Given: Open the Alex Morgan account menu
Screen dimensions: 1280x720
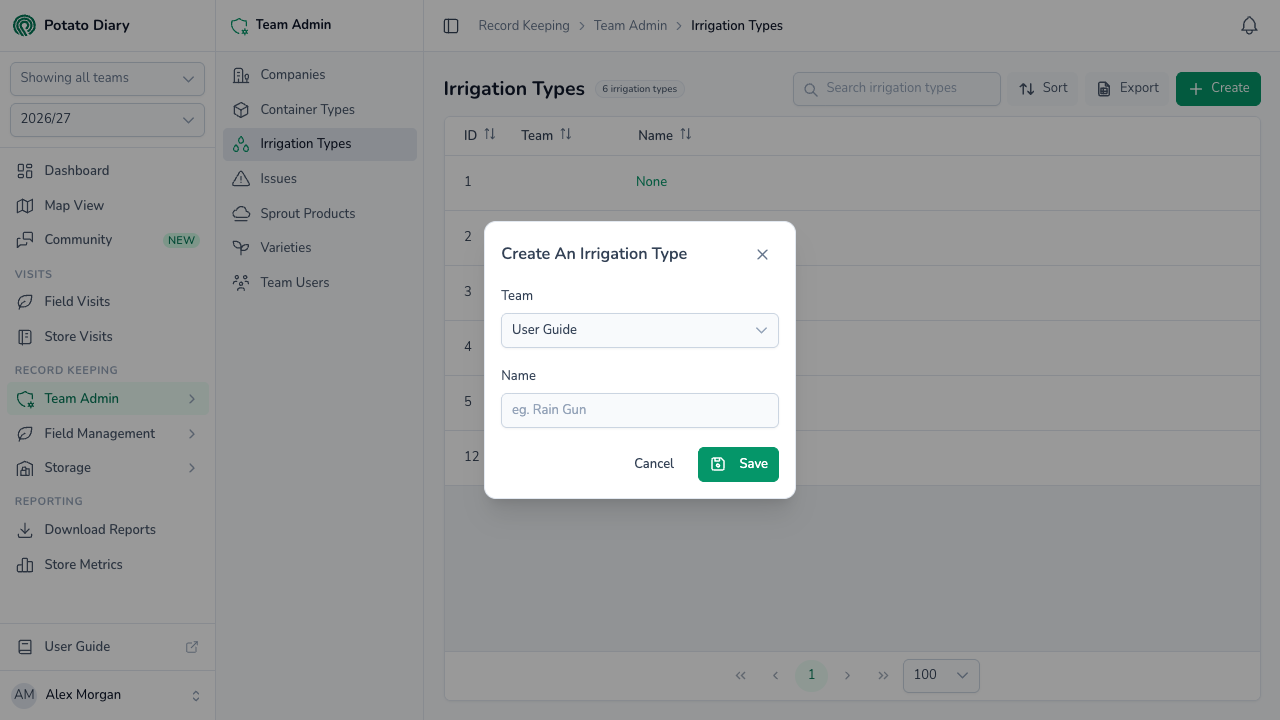Looking at the screenshot, I should [107, 695].
